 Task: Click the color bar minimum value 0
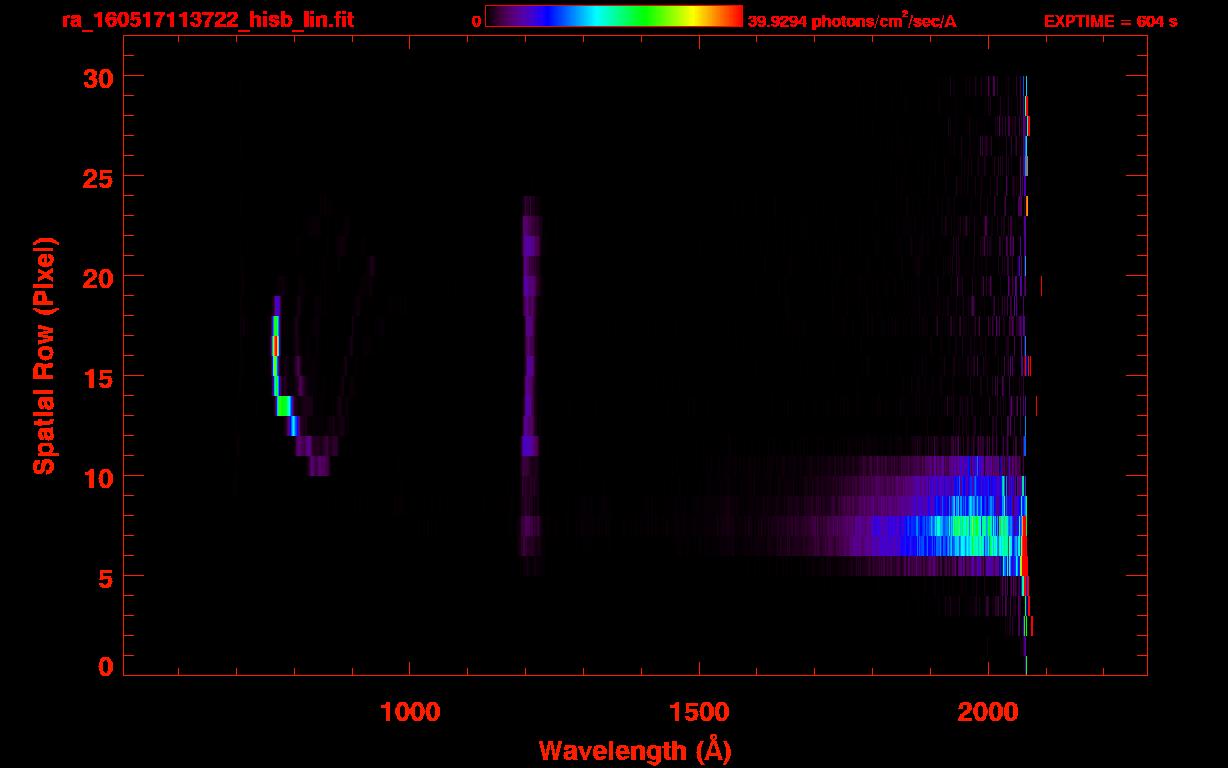click(x=476, y=21)
